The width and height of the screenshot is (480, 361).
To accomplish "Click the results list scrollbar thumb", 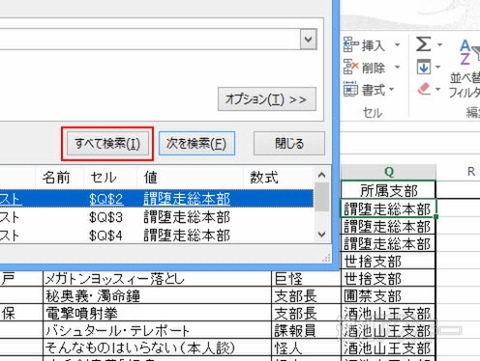I will 322,197.
